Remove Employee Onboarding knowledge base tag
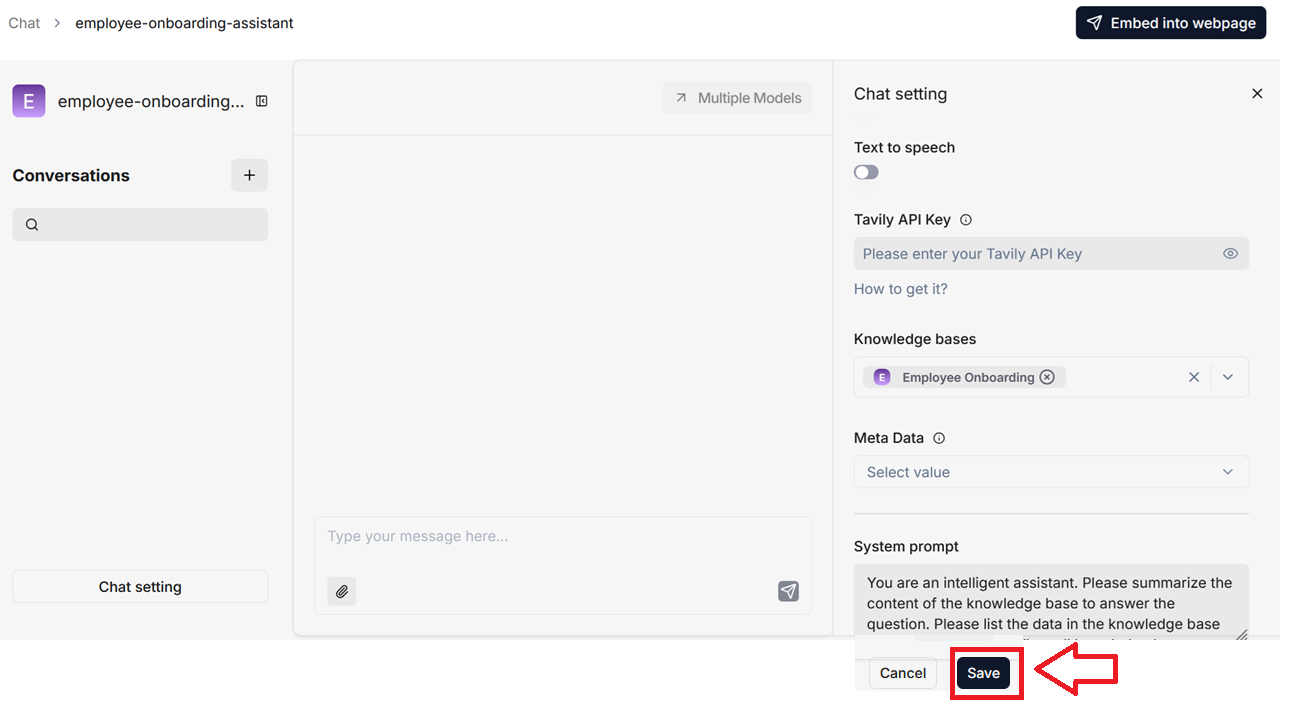The height and width of the screenshot is (702, 1291). (1047, 377)
